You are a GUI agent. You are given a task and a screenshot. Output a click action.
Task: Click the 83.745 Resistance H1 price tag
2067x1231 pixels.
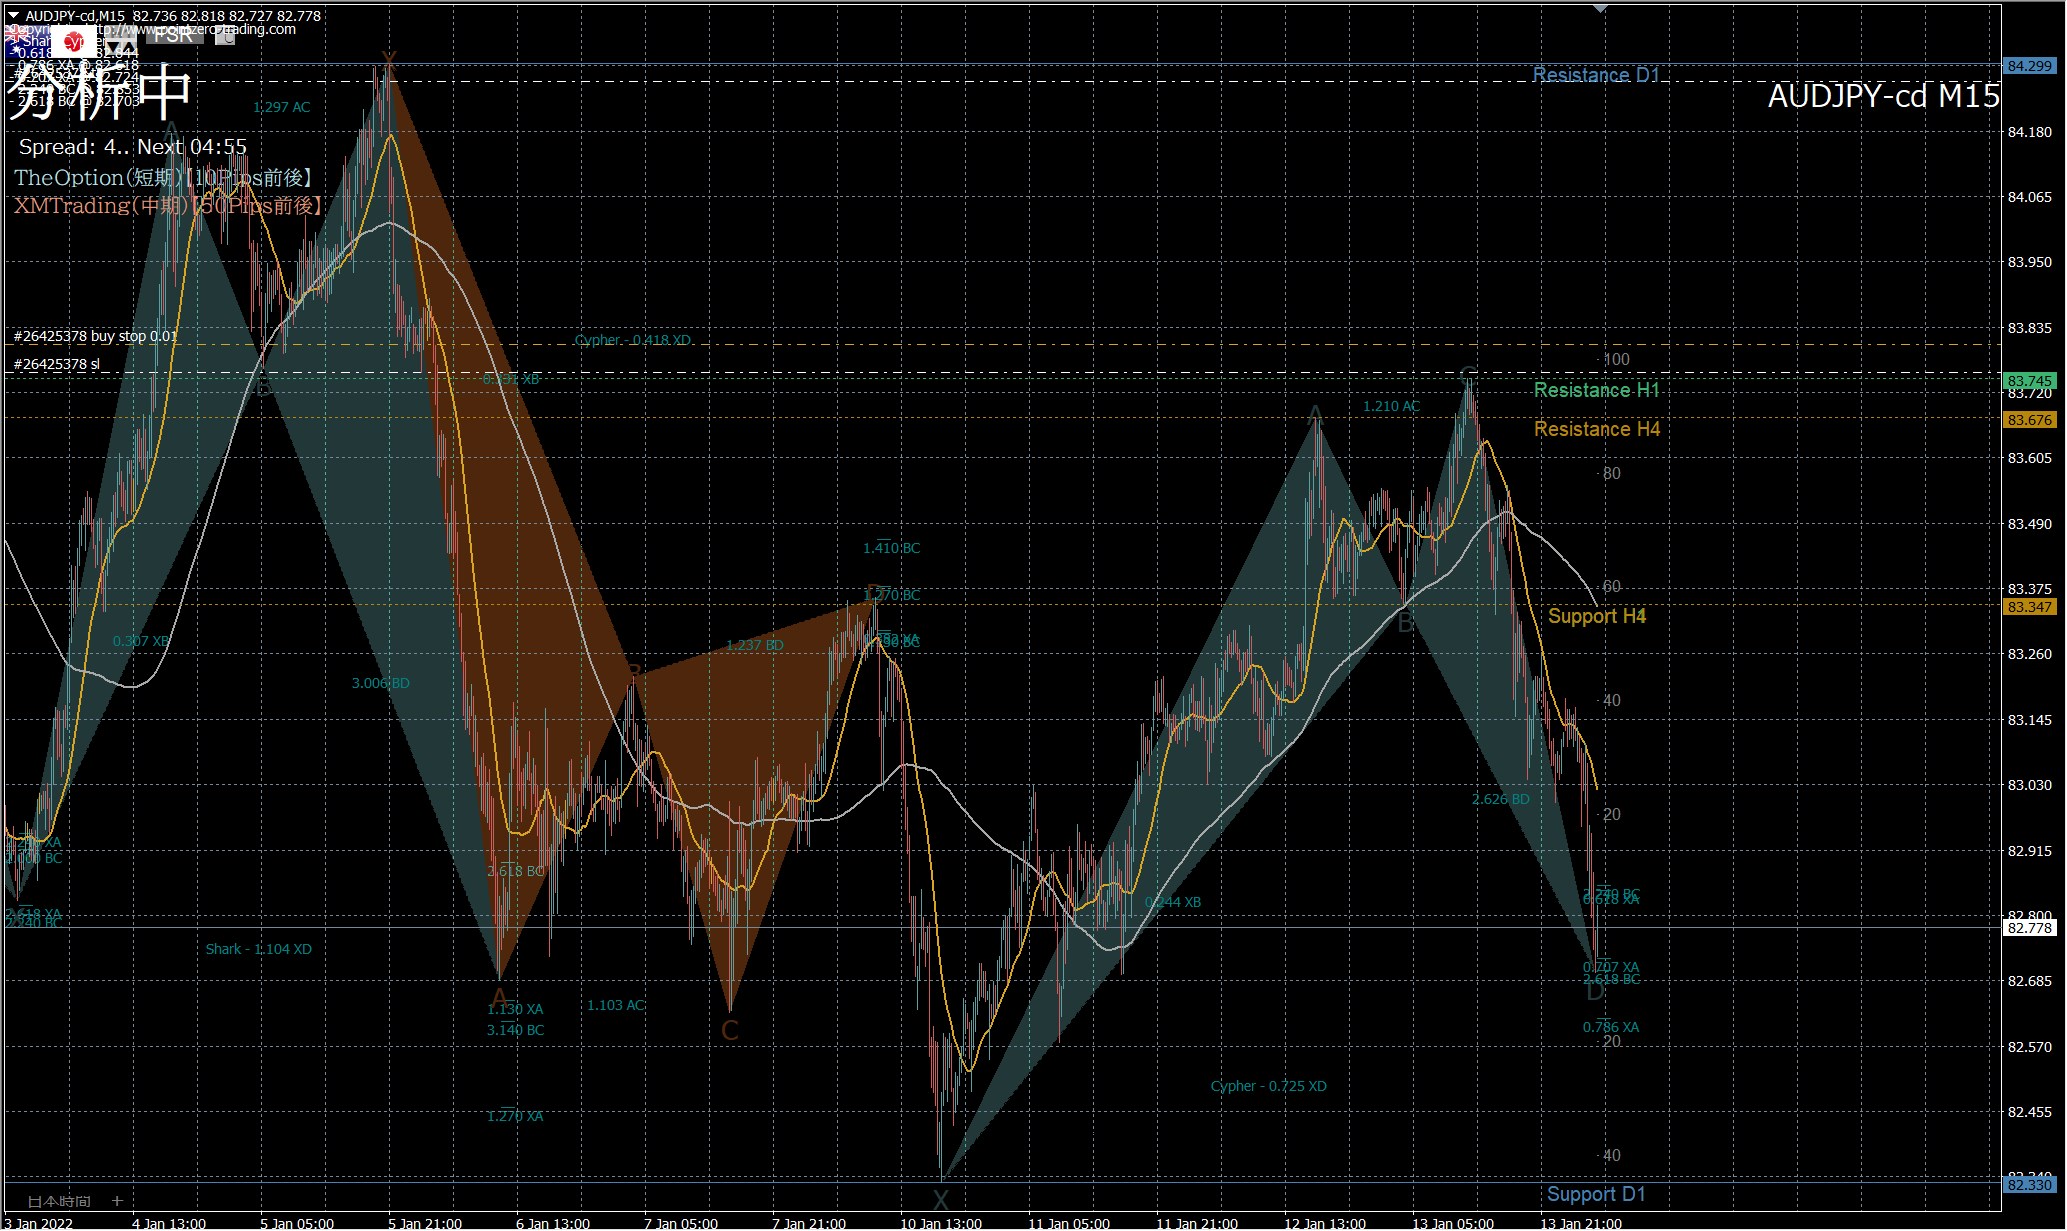(2029, 381)
